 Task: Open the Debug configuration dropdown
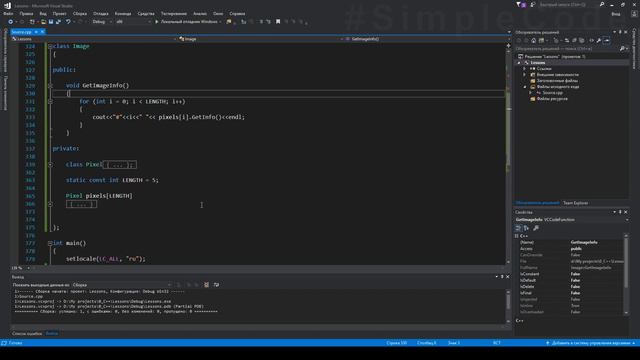[x=102, y=22]
